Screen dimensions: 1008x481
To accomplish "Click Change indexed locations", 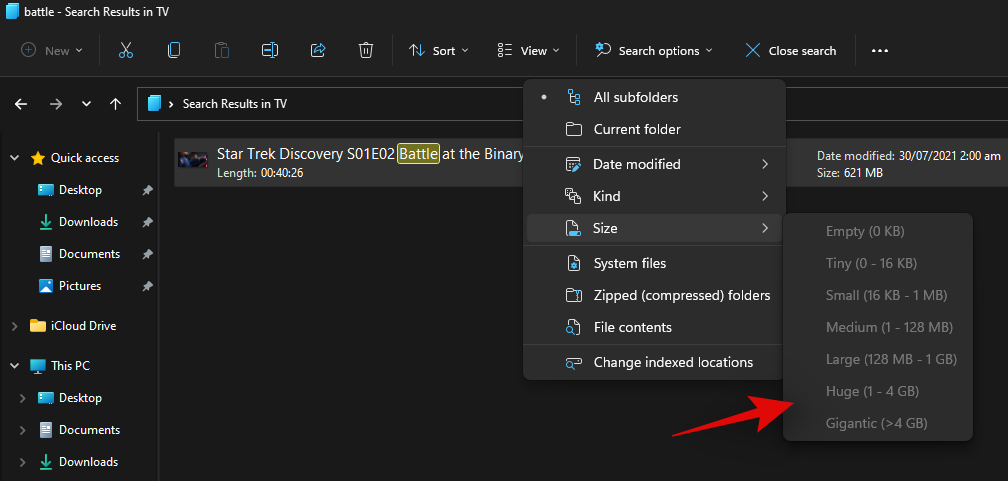I will 672,362.
